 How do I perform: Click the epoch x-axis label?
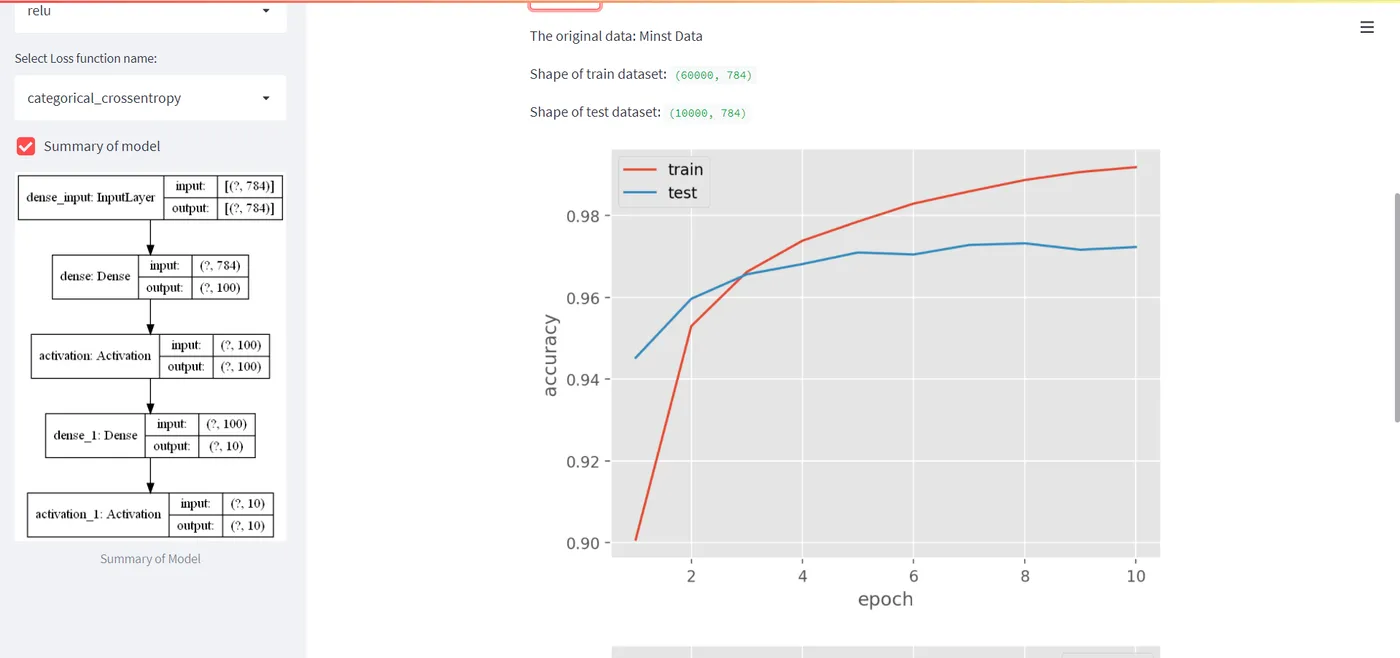[x=885, y=599]
